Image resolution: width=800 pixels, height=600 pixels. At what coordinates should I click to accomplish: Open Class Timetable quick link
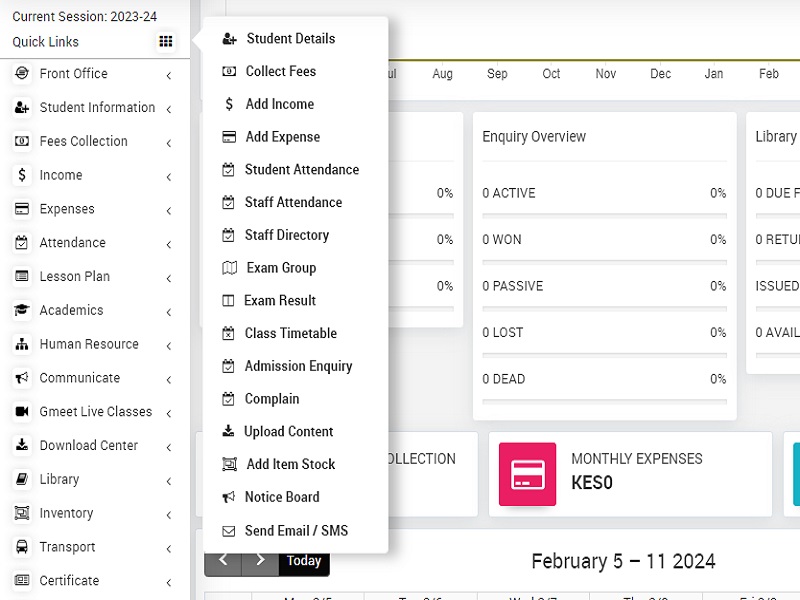tap(290, 333)
